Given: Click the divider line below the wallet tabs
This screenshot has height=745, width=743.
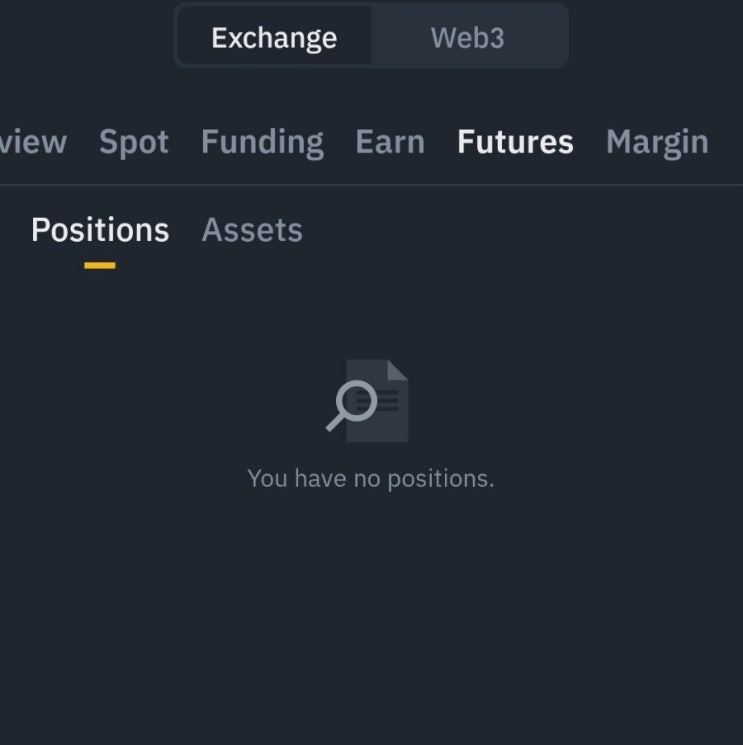Looking at the screenshot, I should 371,185.
